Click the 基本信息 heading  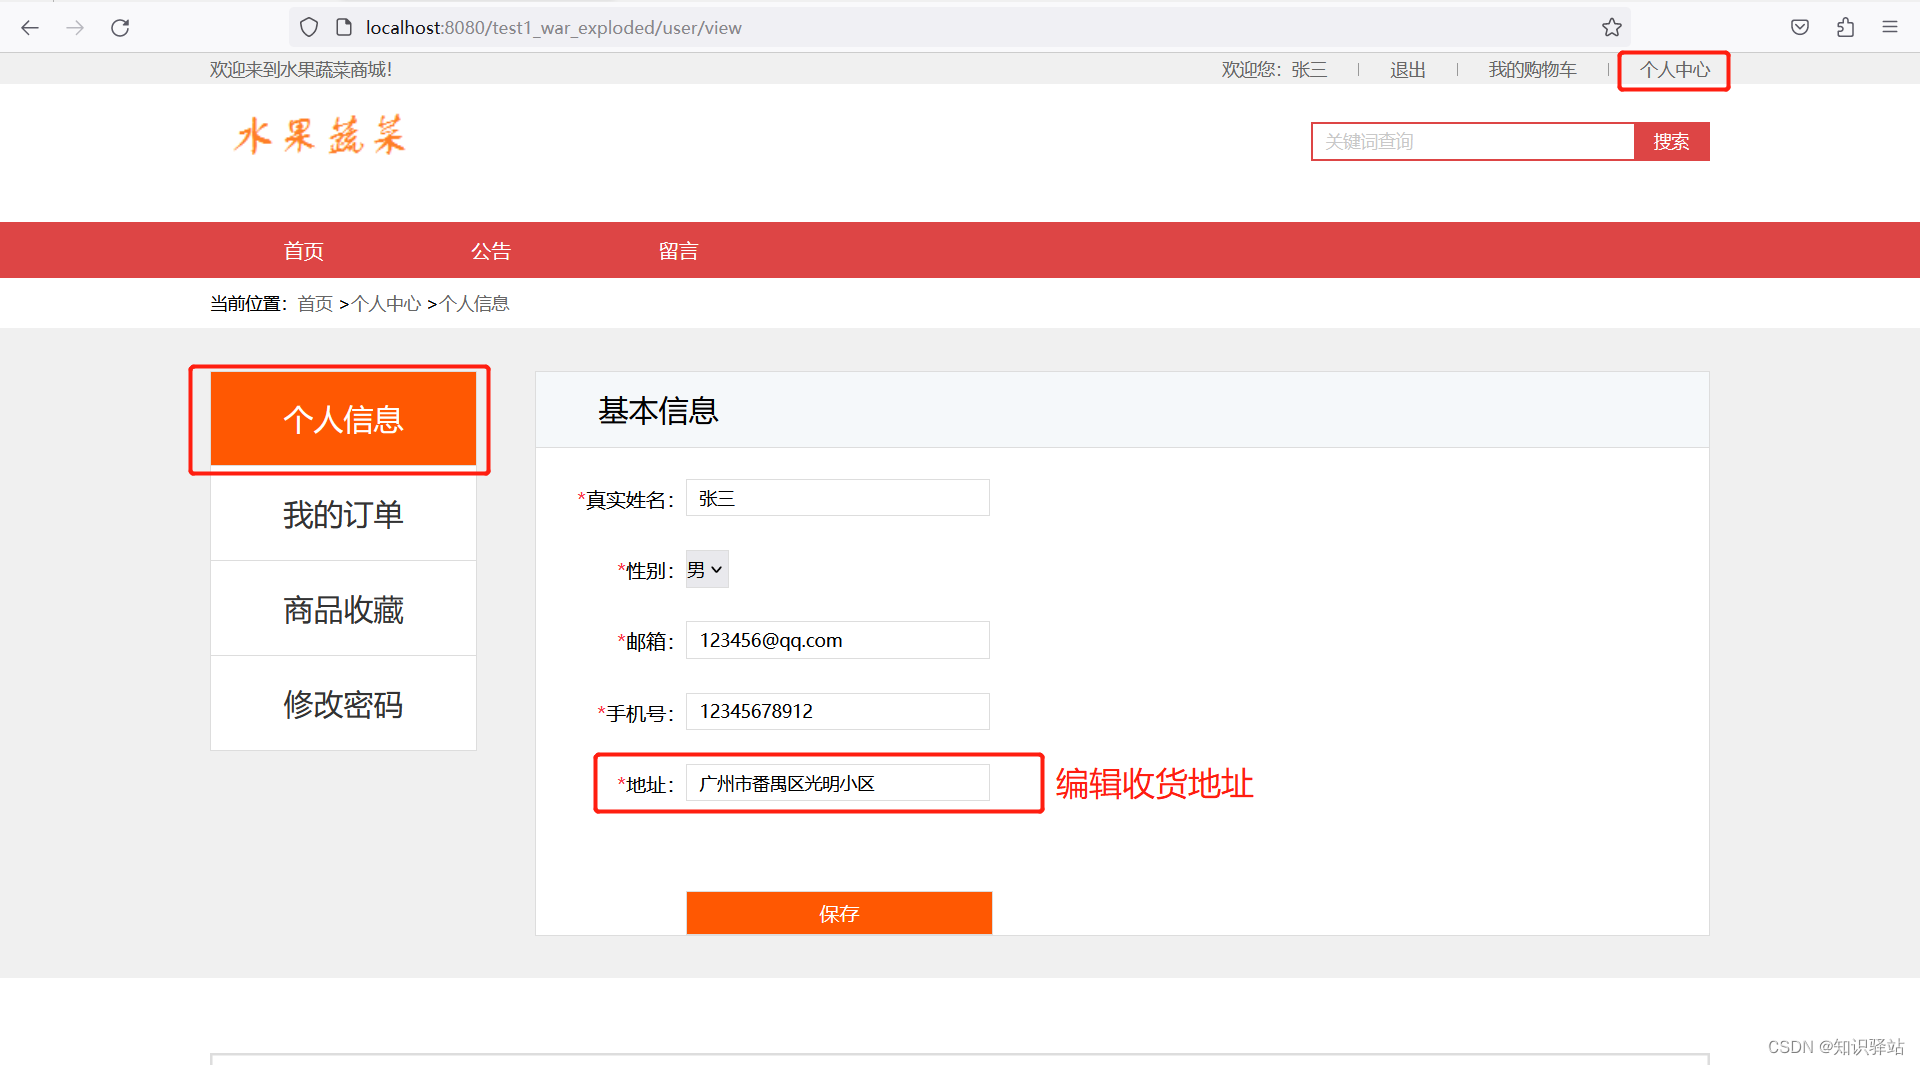(658, 411)
